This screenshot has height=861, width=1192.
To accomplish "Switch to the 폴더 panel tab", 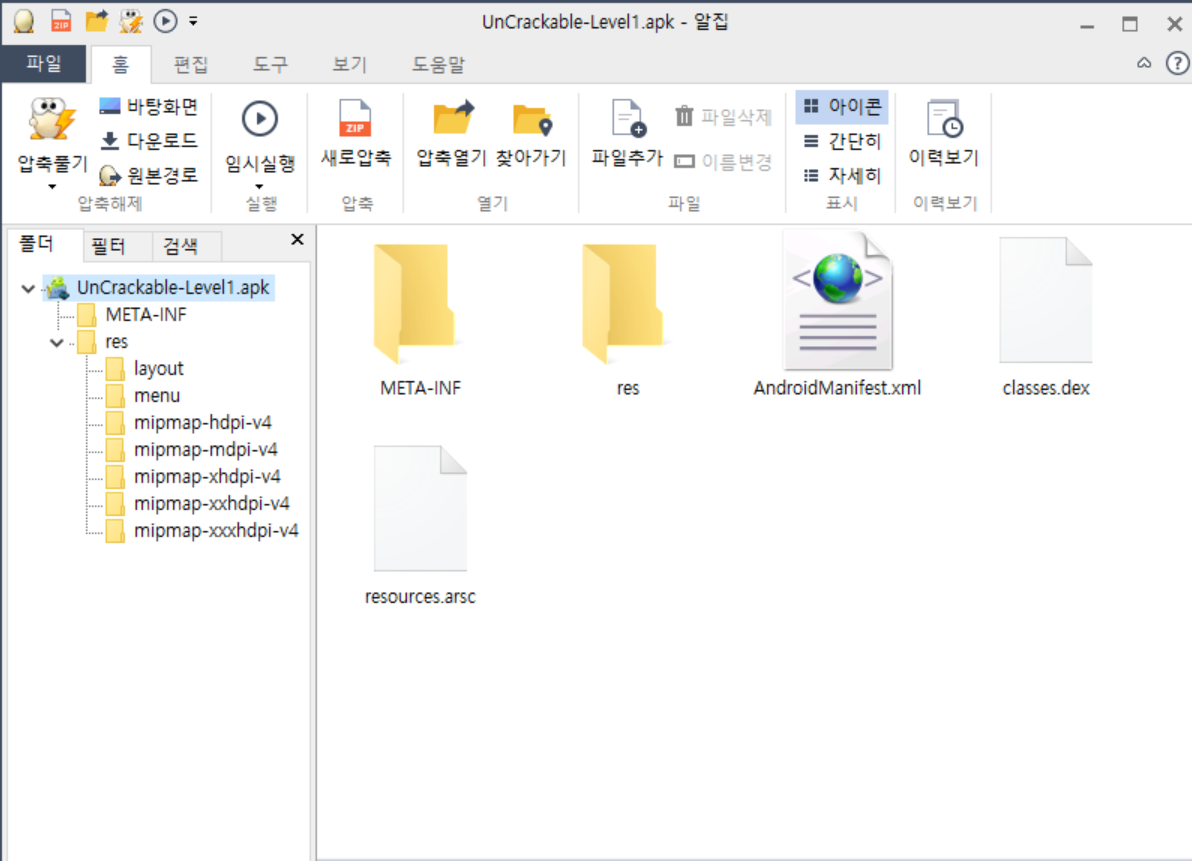I will point(36,244).
